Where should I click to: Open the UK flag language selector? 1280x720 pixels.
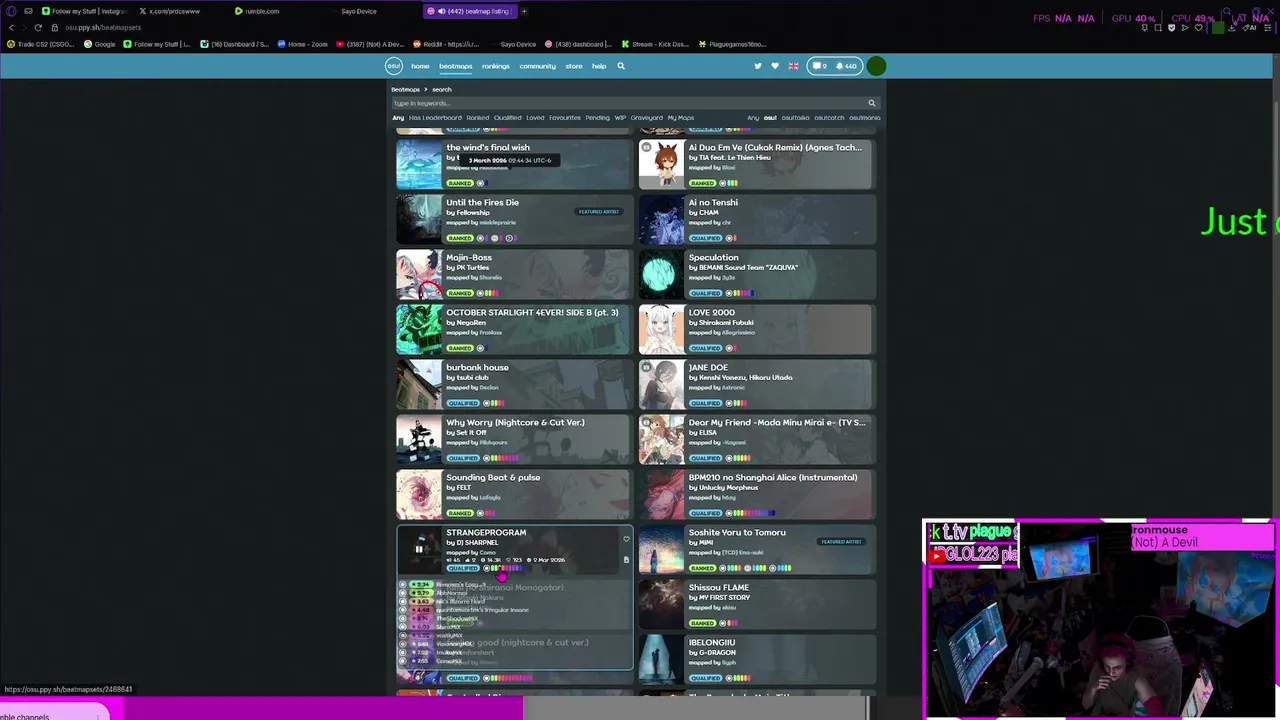point(794,66)
